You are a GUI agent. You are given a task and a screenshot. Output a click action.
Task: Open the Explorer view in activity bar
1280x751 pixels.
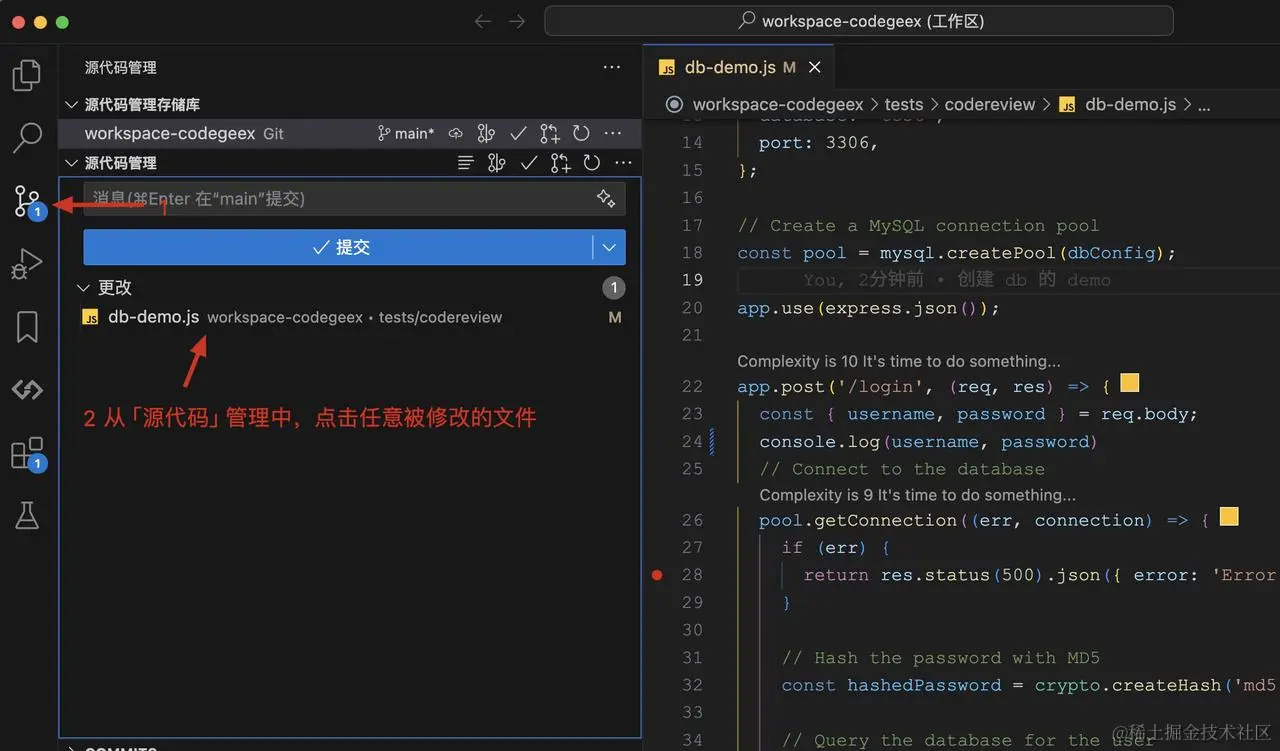(x=27, y=75)
